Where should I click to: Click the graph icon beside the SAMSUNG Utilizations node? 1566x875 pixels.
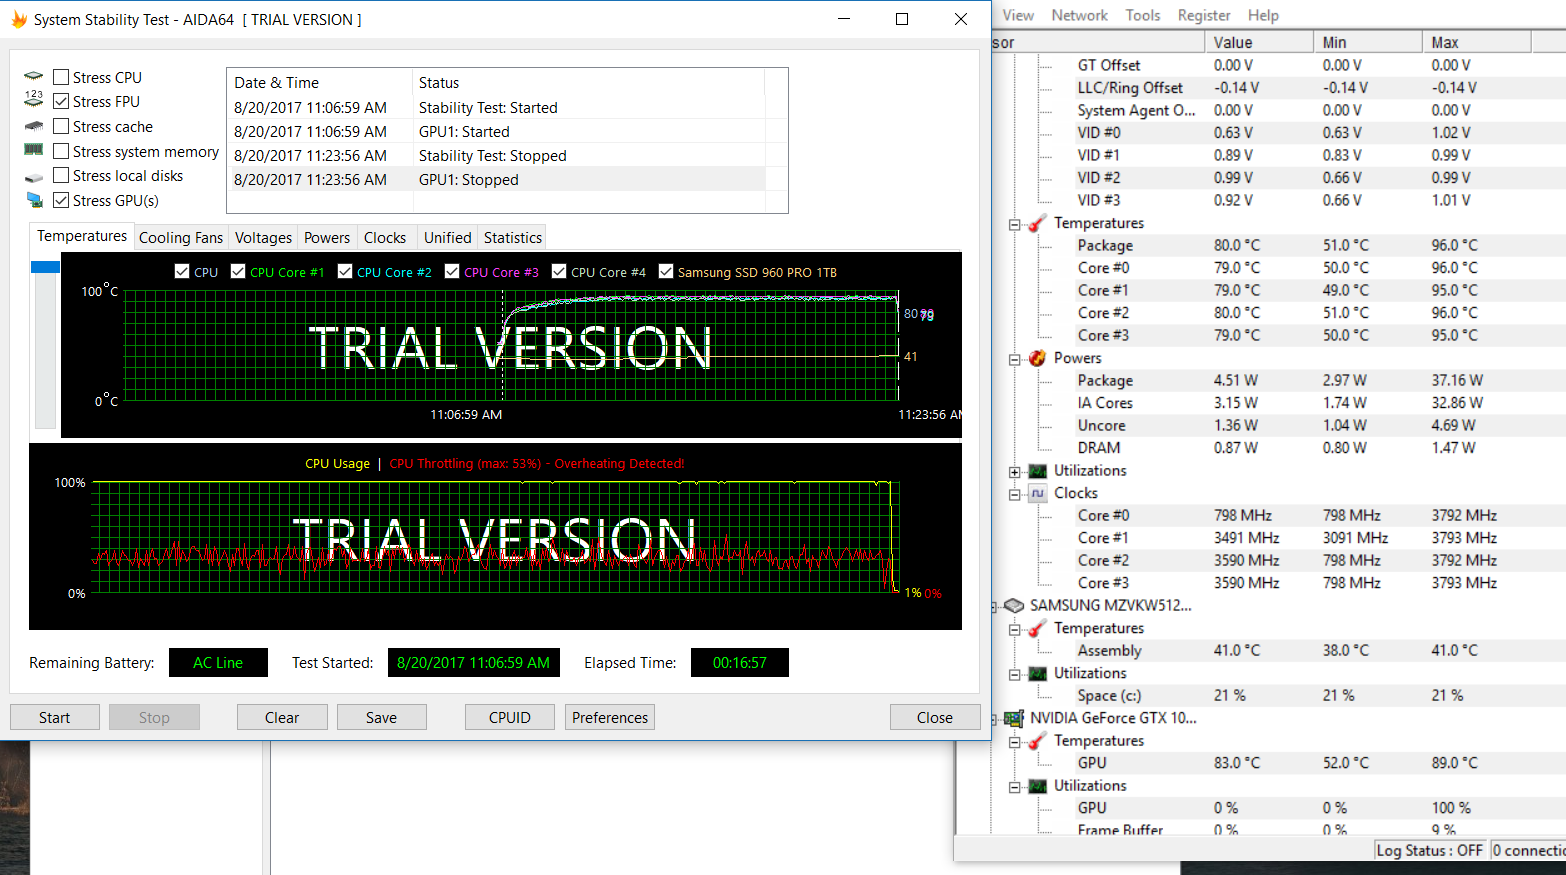pos(1038,674)
